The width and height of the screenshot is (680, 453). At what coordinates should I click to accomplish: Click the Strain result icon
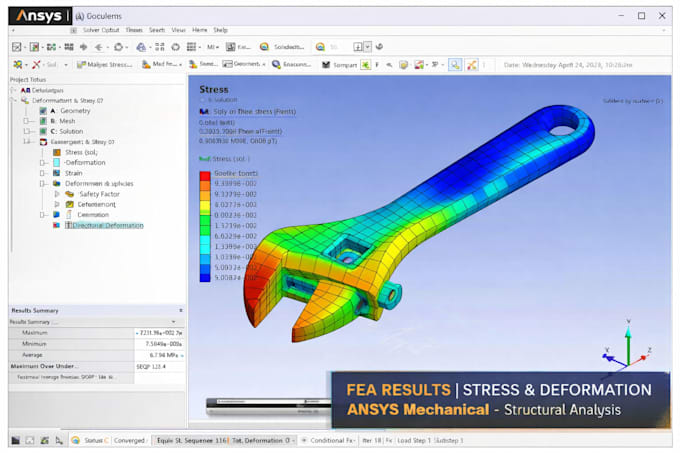pos(57,173)
